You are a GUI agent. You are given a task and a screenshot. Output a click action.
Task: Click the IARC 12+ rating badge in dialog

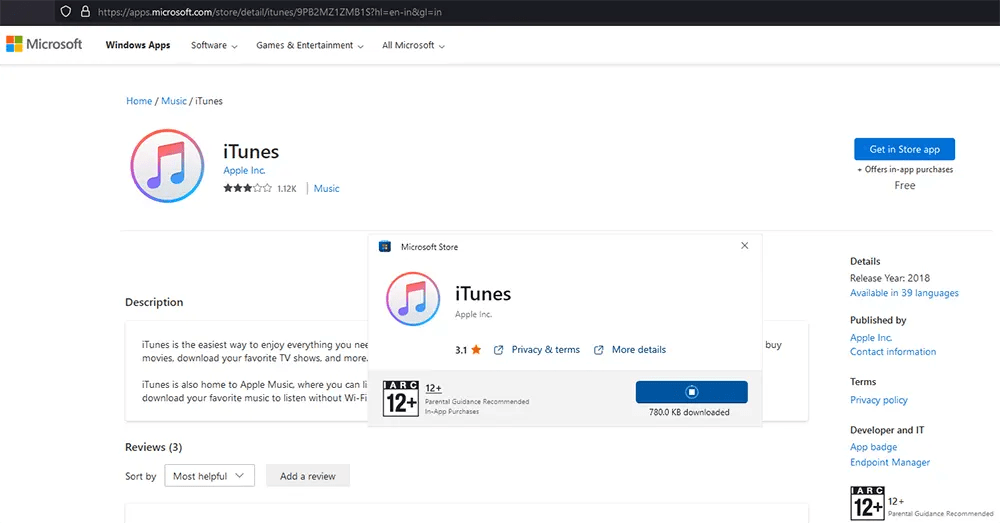[x=401, y=398]
